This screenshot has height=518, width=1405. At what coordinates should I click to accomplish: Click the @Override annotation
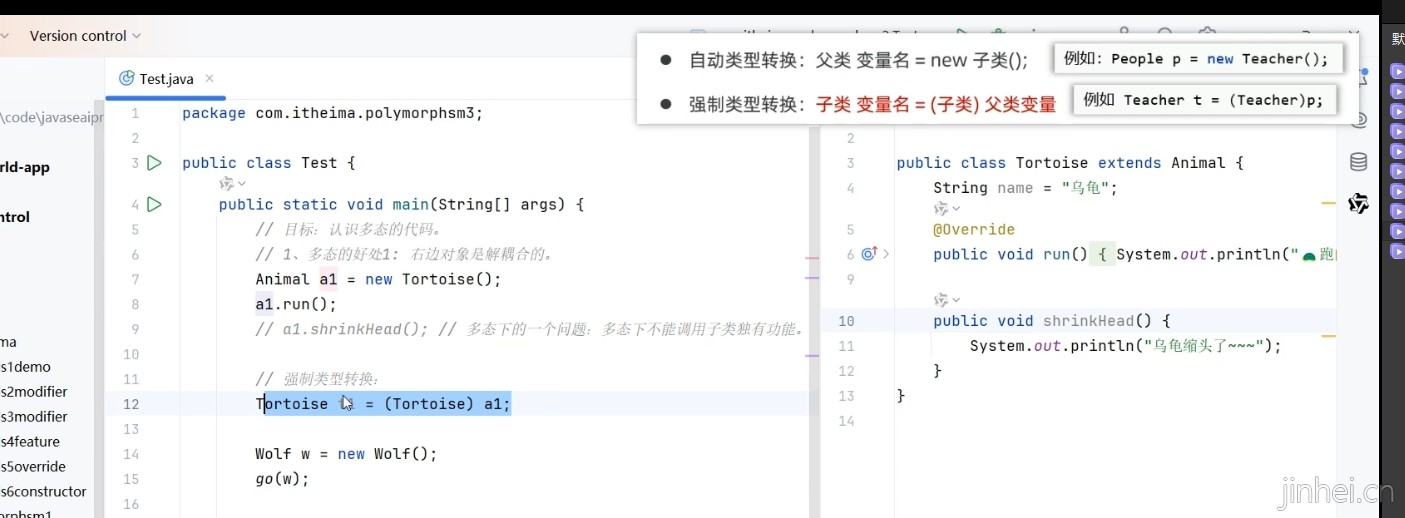[974, 229]
